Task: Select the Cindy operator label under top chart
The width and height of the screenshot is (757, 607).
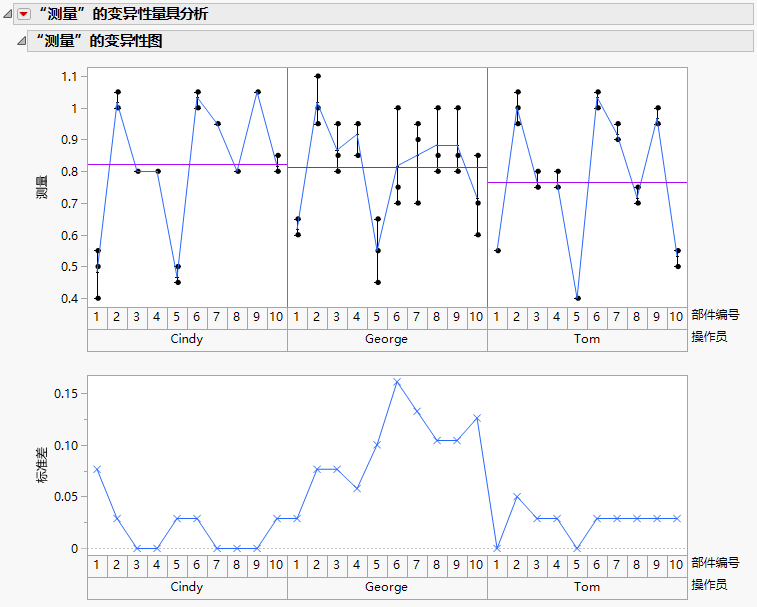Action: click(187, 339)
